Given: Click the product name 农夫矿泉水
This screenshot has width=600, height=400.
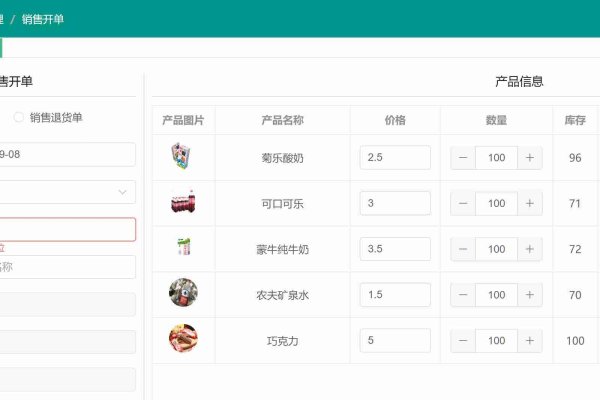Looking at the screenshot, I should pyautogui.click(x=282, y=295).
